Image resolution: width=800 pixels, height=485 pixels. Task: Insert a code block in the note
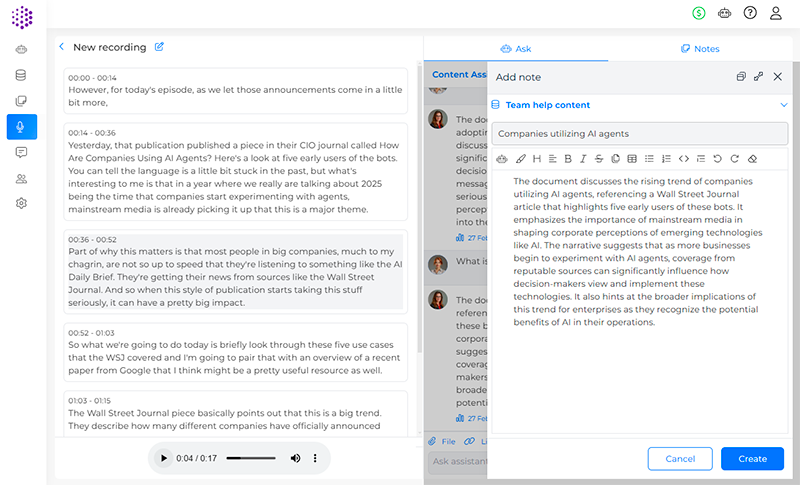click(684, 158)
